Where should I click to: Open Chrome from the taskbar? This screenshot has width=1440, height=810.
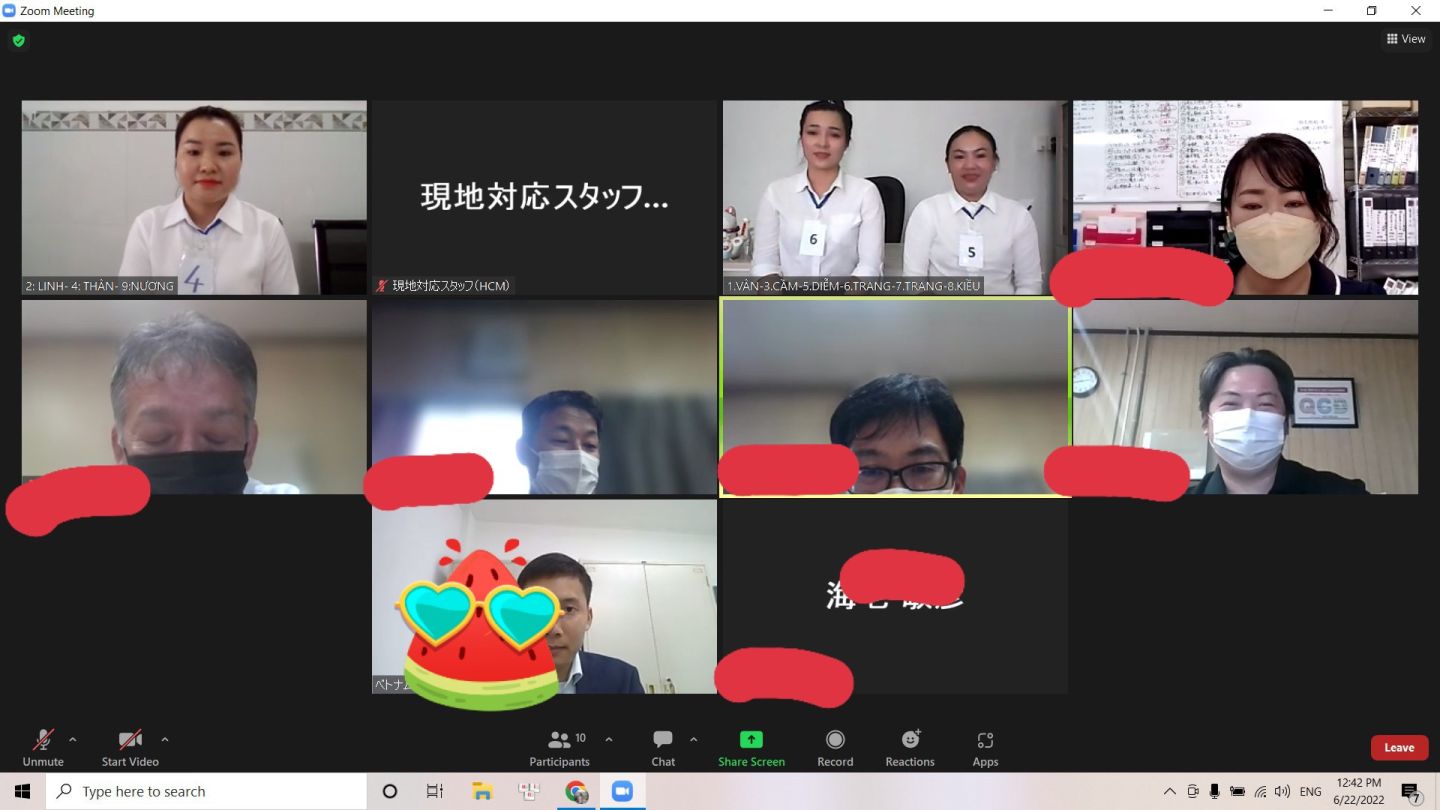click(x=576, y=791)
